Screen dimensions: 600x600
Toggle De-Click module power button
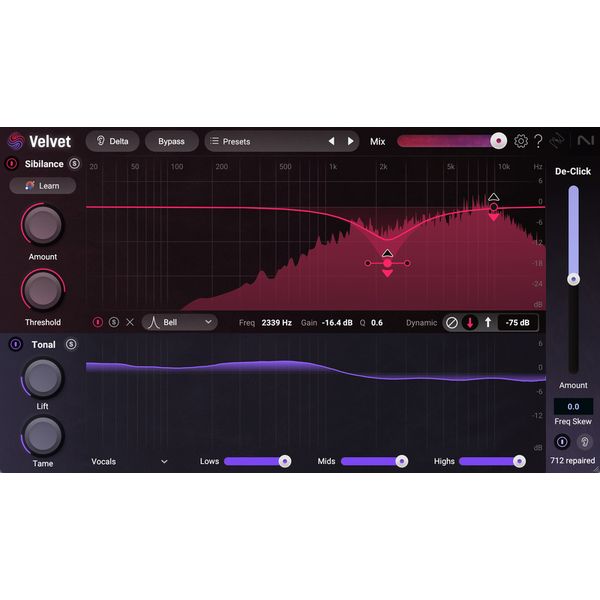pos(562,442)
